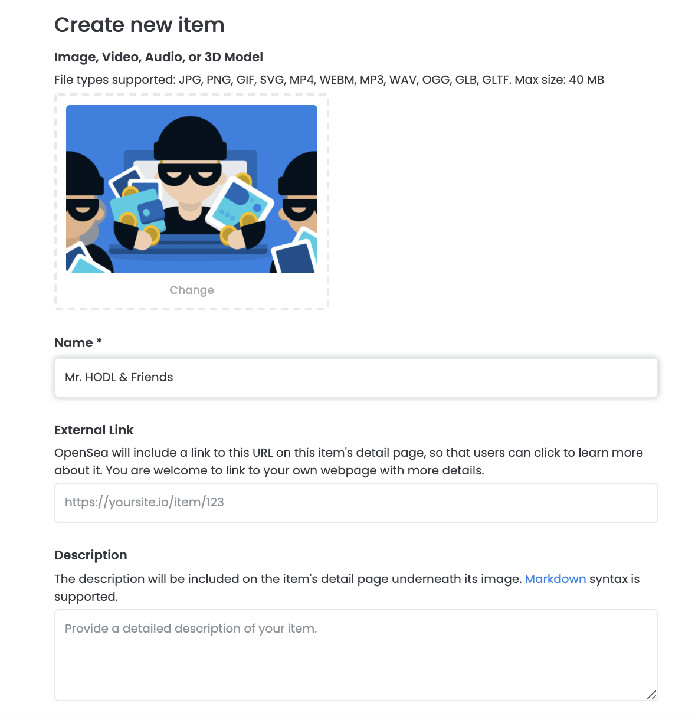Click the Image, Video, Audio, or 3D Model label

[158, 57]
